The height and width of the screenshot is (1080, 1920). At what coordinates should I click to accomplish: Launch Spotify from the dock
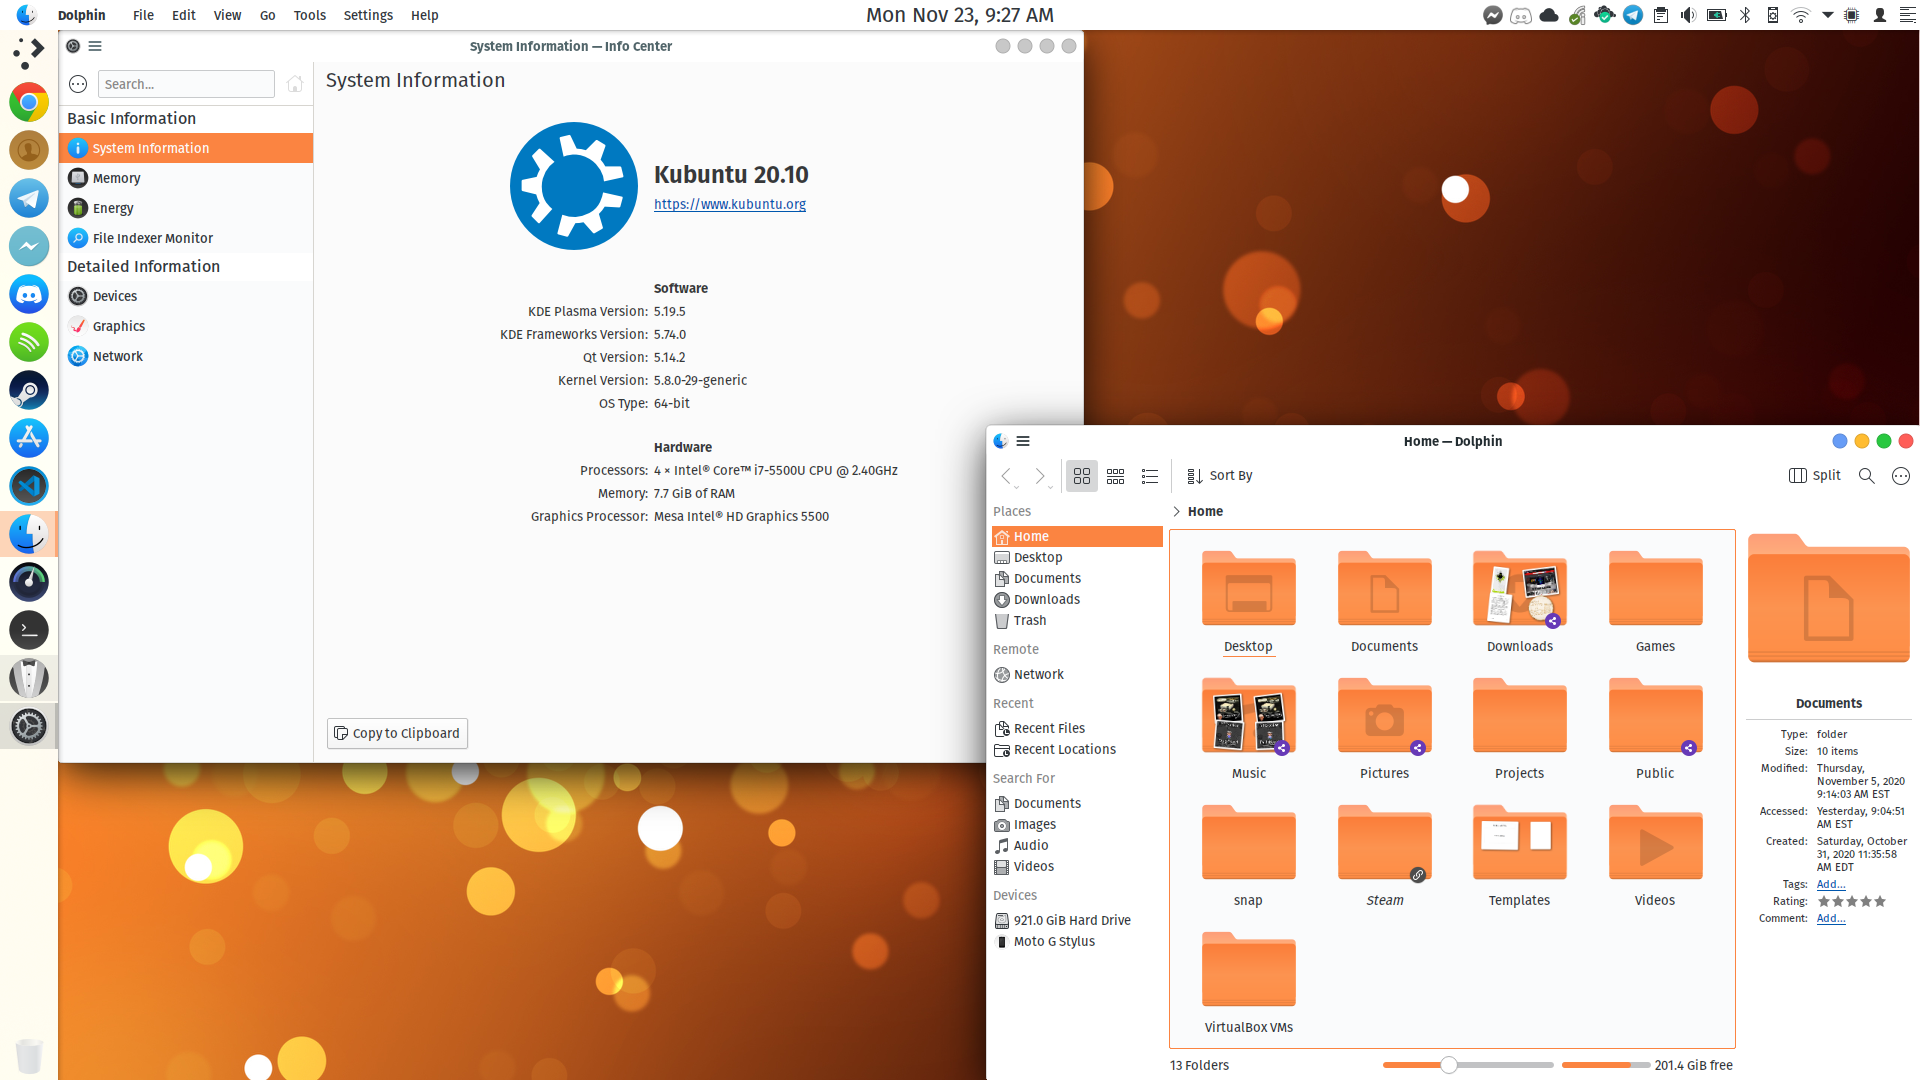pos(29,342)
